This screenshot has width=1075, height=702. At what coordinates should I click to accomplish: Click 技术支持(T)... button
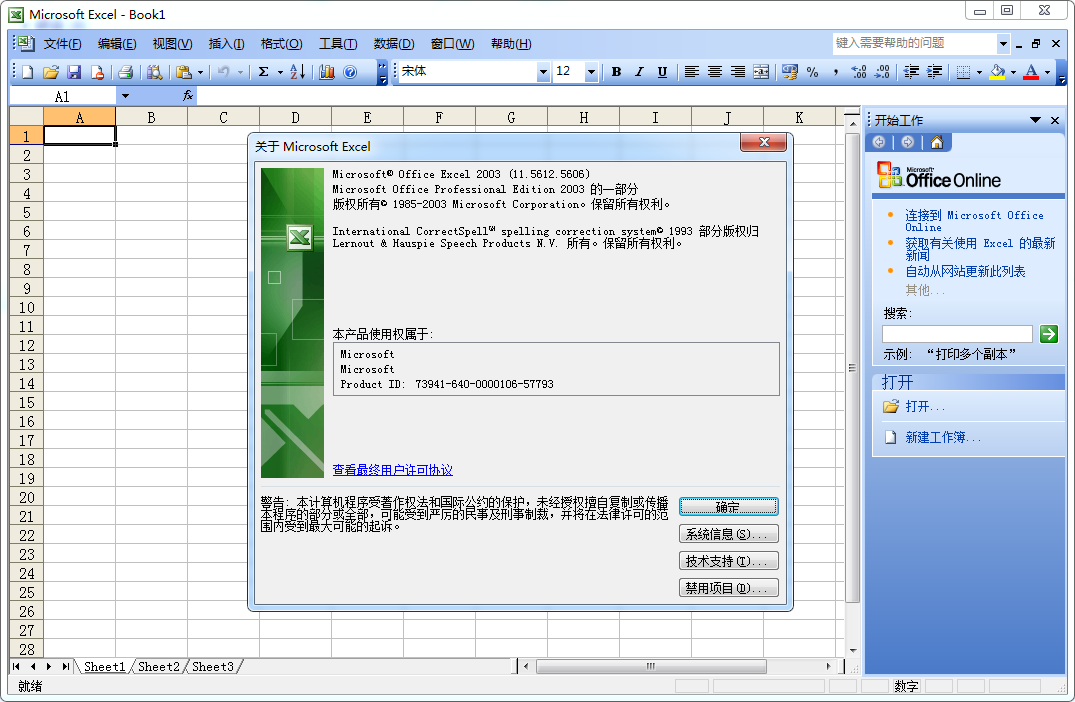729,561
